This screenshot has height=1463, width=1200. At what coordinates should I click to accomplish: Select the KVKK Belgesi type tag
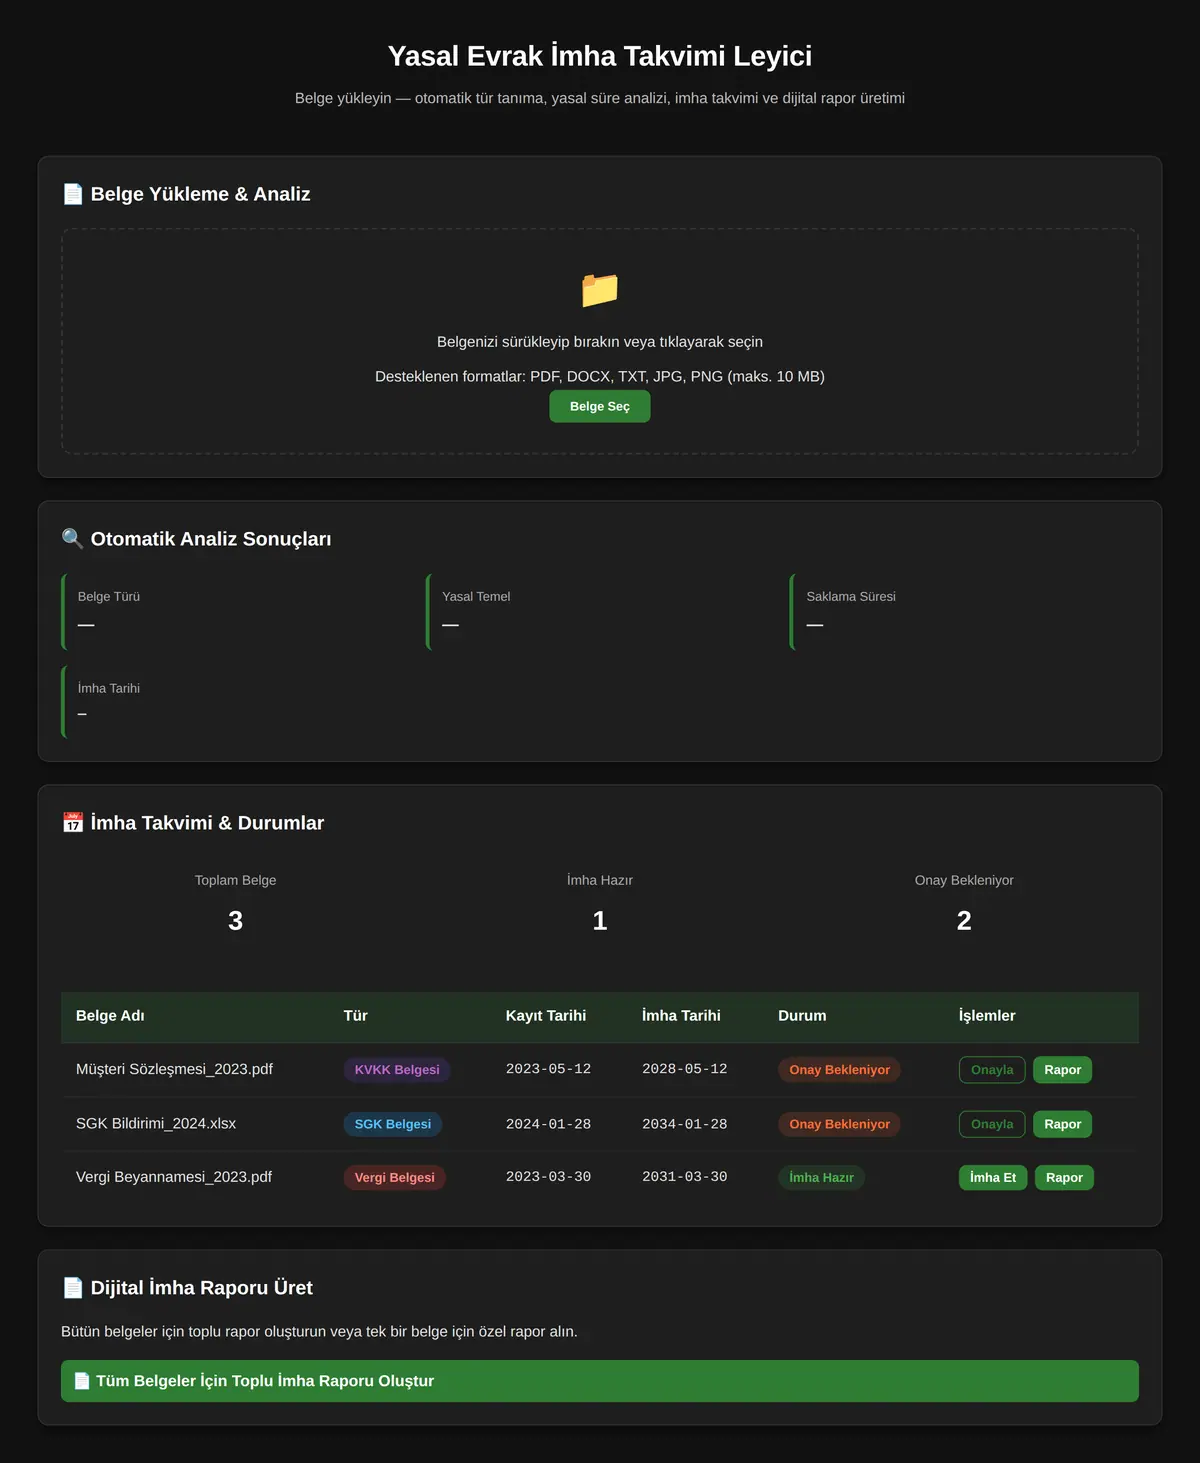pos(397,1070)
